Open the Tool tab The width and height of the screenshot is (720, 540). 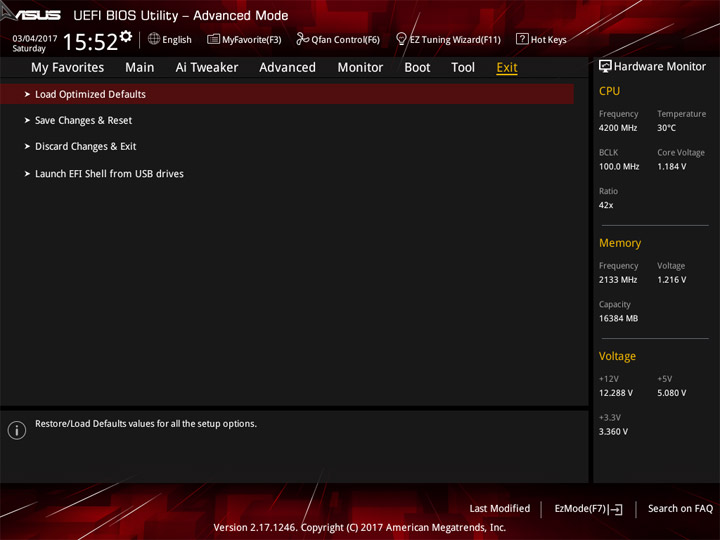pyautogui.click(x=463, y=68)
